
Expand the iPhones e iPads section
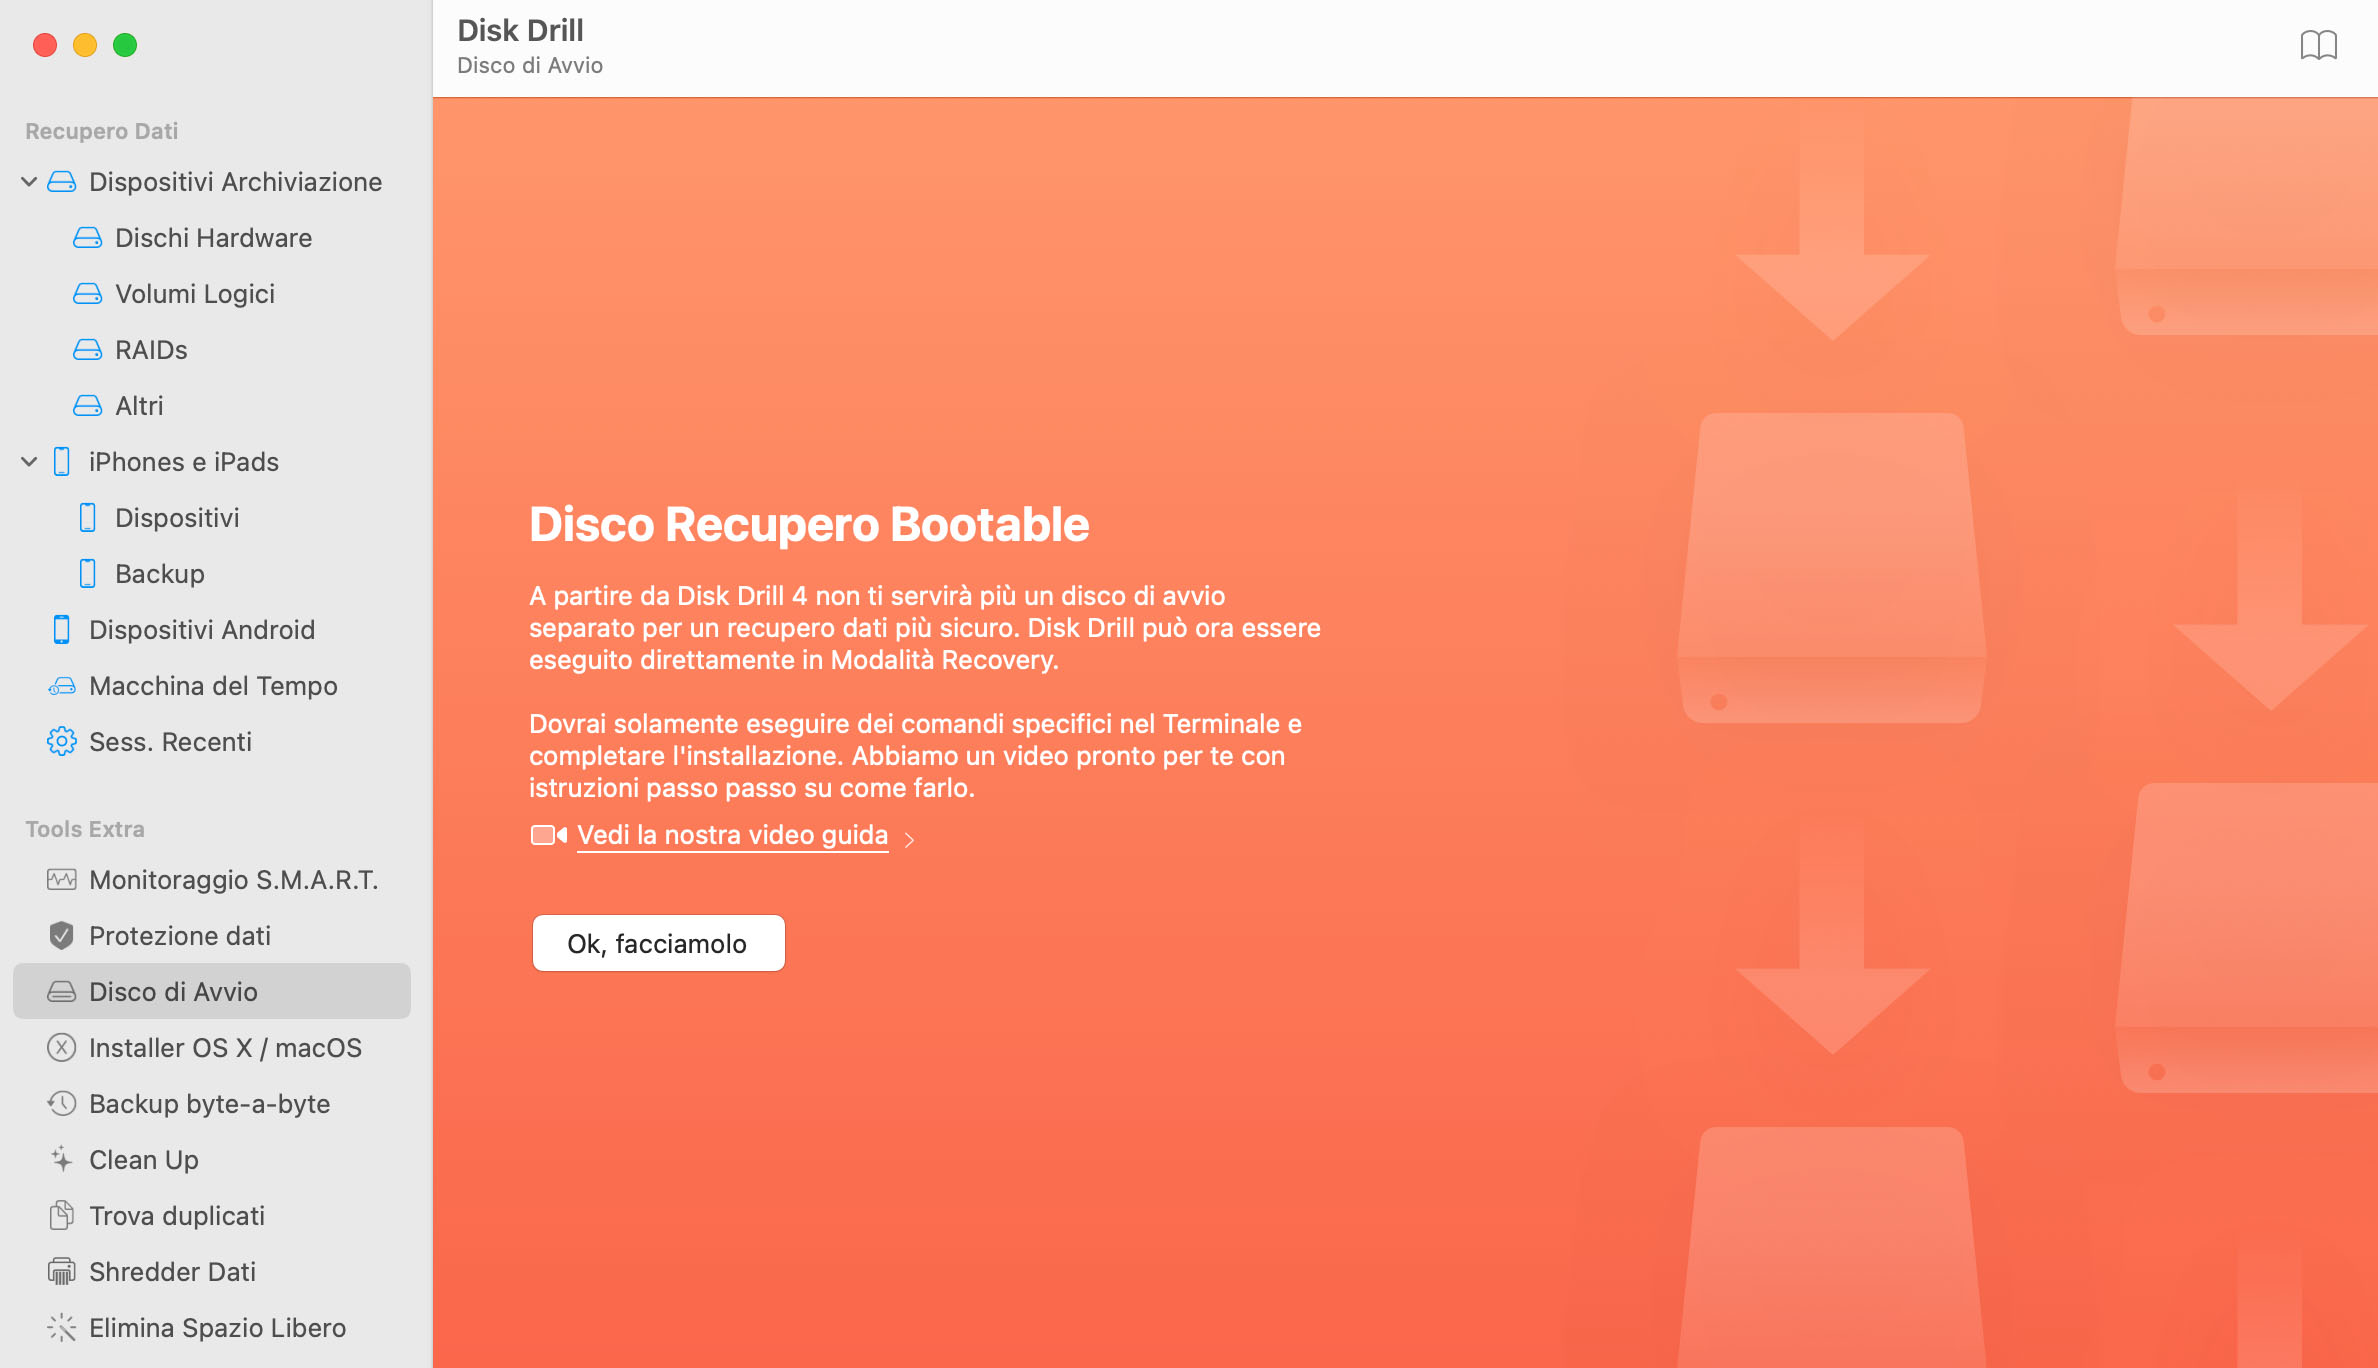click(x=29, y=460)
